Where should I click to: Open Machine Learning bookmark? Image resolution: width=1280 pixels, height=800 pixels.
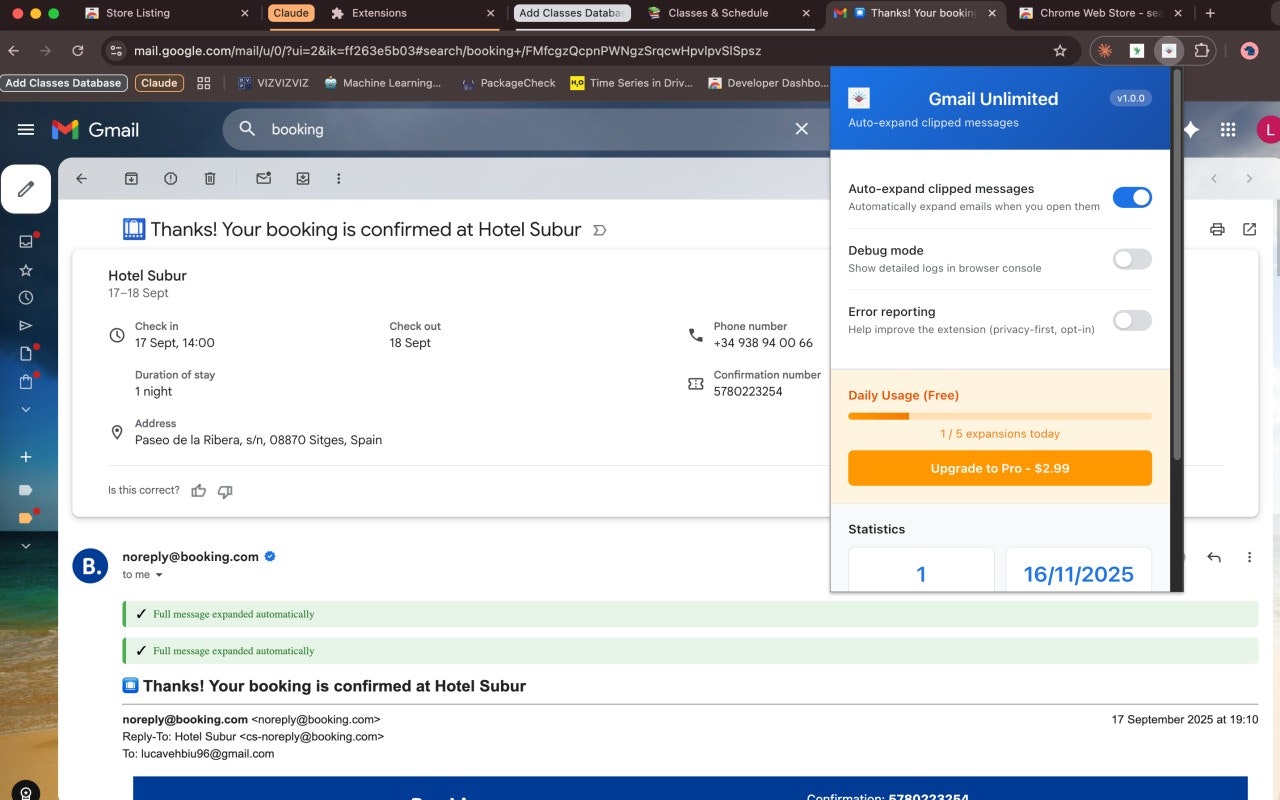tap(383, 83)
